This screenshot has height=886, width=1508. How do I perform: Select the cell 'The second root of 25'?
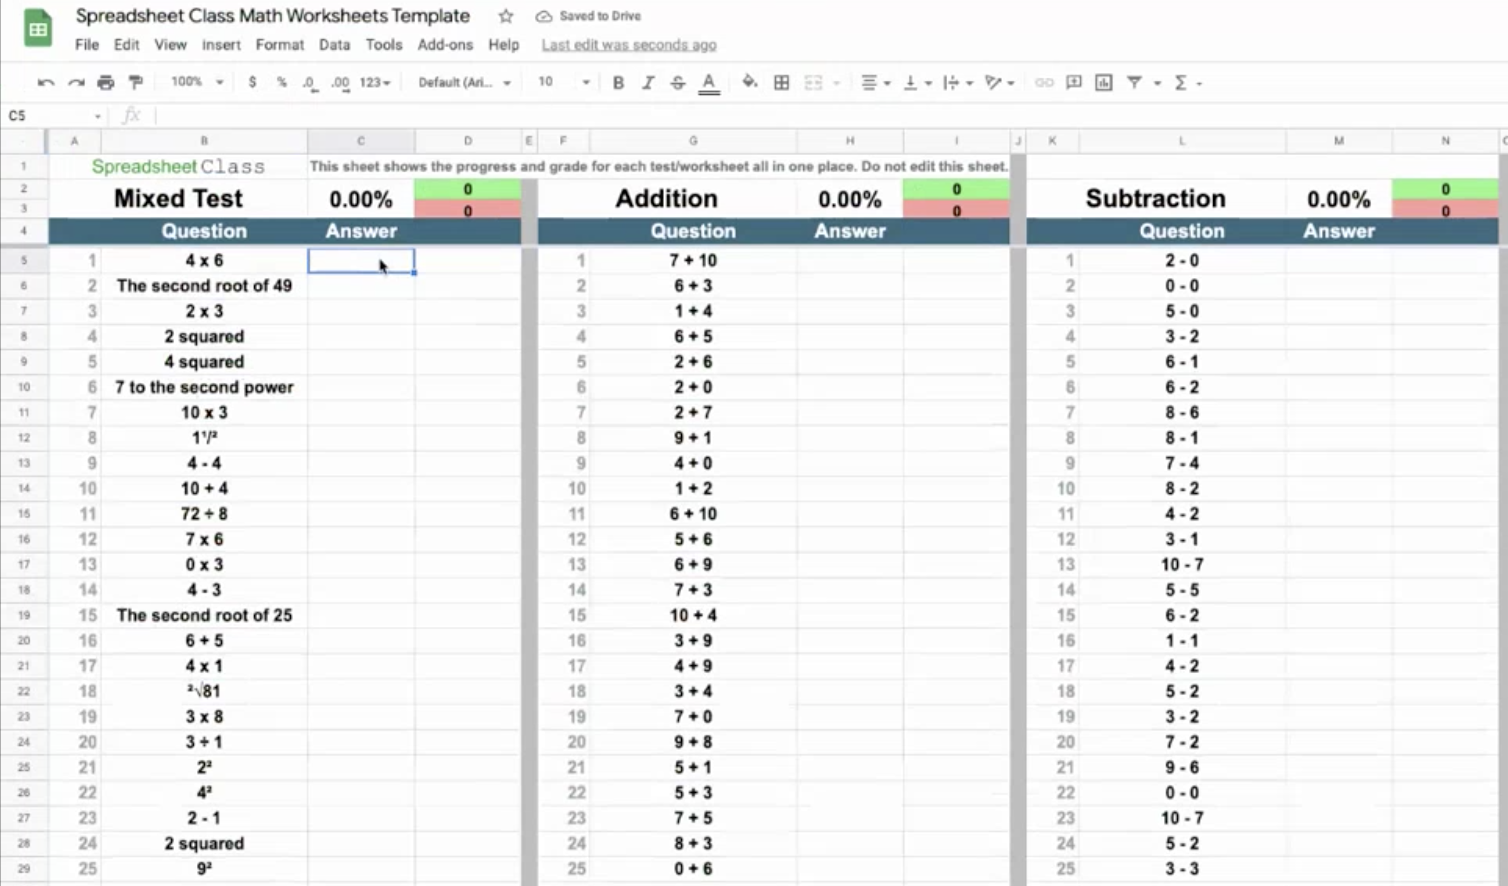pos(204,615)
